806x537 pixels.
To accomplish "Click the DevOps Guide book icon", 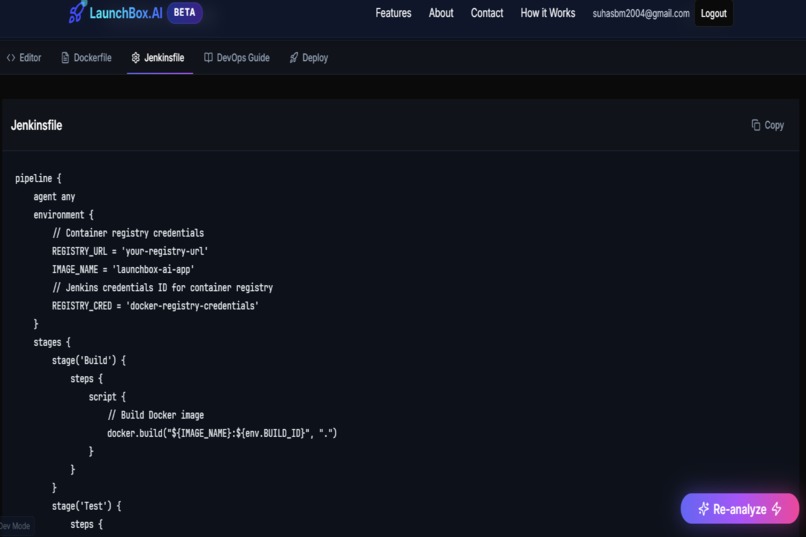I will tap(208, 58).
